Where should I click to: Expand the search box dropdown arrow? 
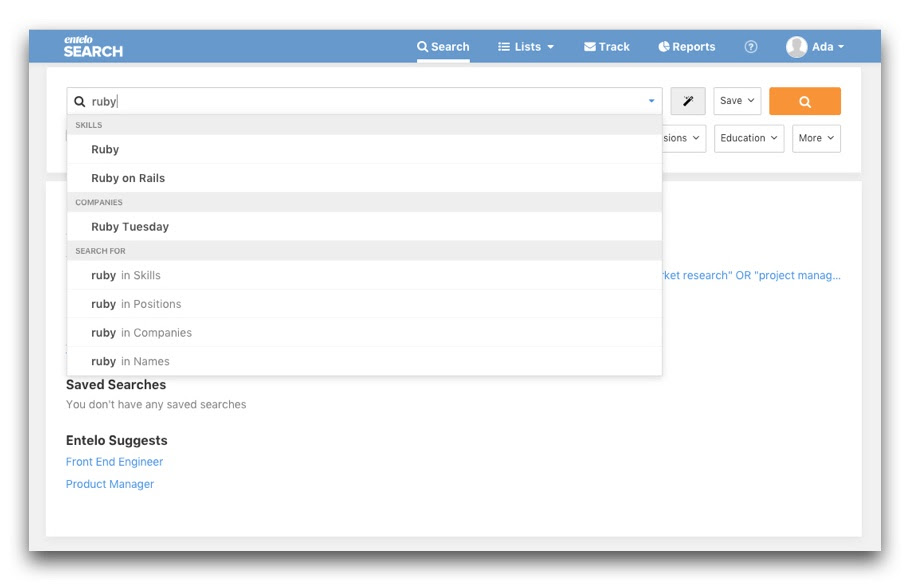click(651, 101)
